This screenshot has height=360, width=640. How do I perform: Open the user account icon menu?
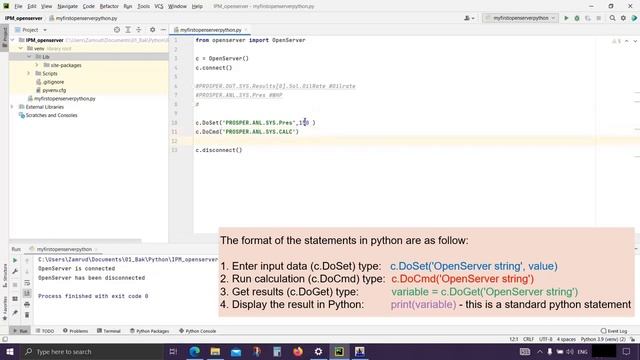coord(469,18)
